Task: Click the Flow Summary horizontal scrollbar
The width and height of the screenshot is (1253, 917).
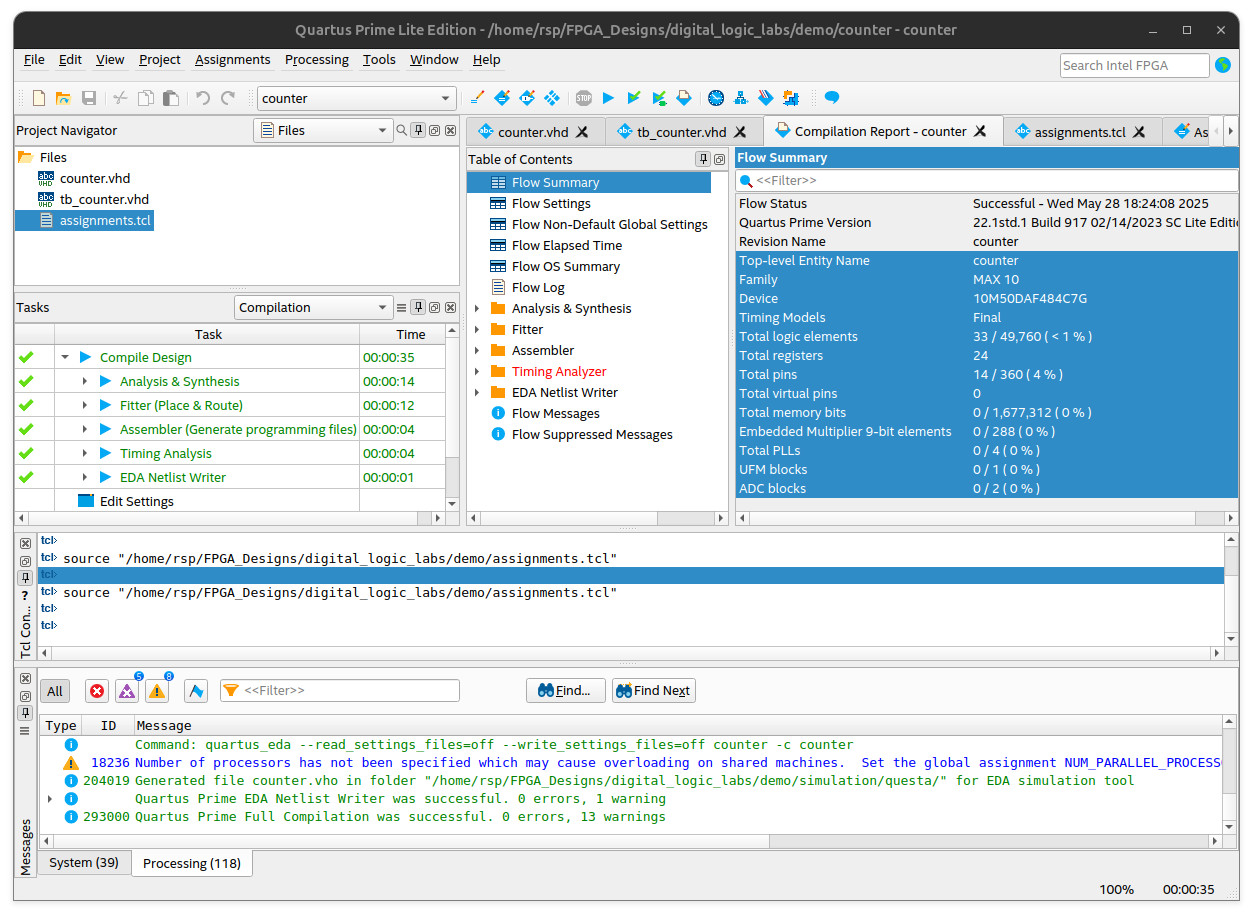Action: pyautogui.click(x=980, y=518)
